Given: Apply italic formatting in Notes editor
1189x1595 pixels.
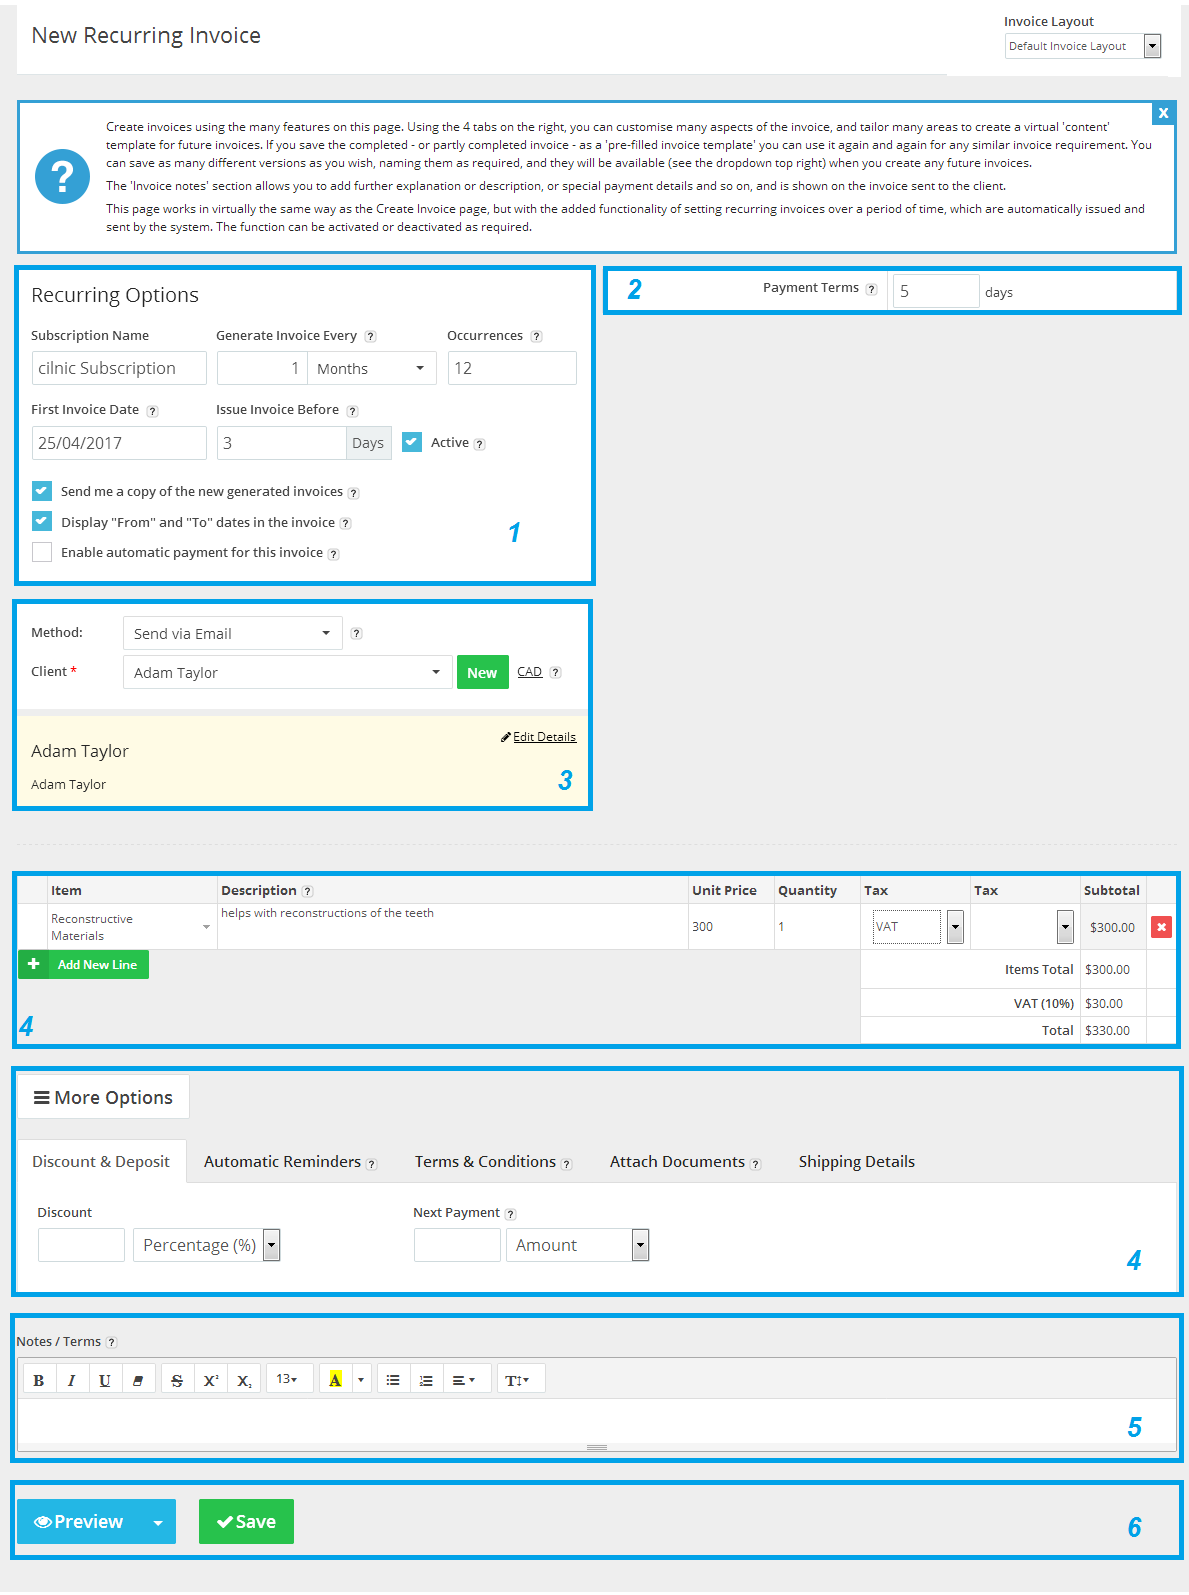Looking at the screenshot, I should pos(71,1380).
